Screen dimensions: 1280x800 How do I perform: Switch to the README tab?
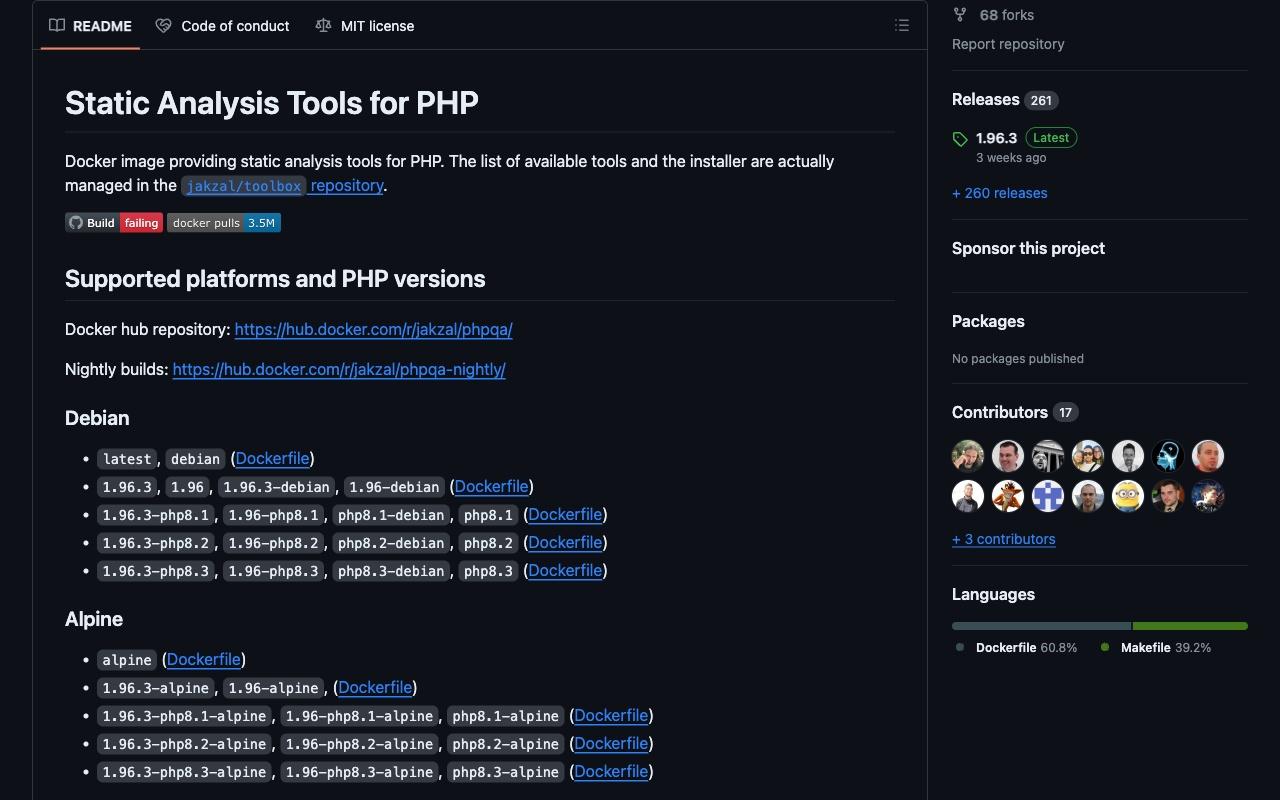point(90,26)
